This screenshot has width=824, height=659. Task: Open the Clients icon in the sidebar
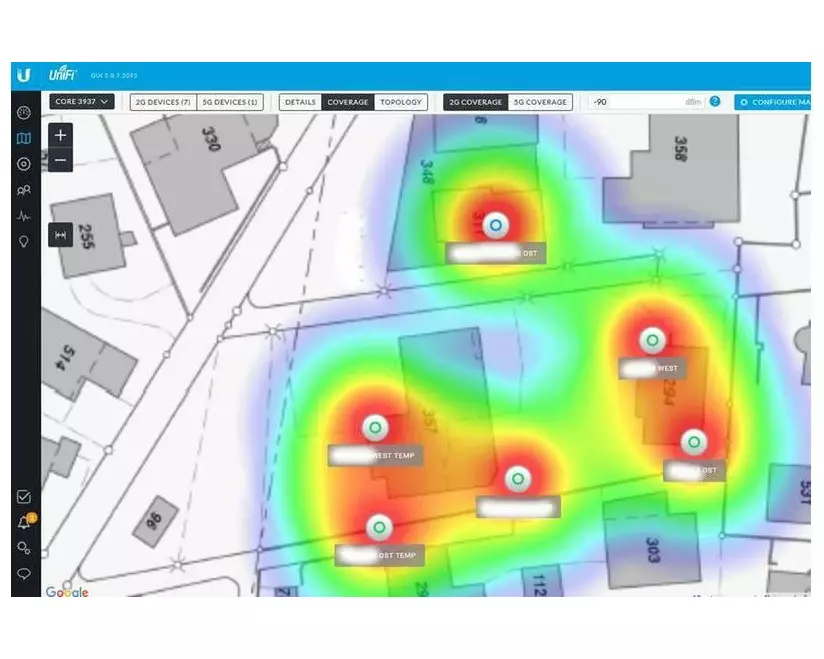coord(24,190)
